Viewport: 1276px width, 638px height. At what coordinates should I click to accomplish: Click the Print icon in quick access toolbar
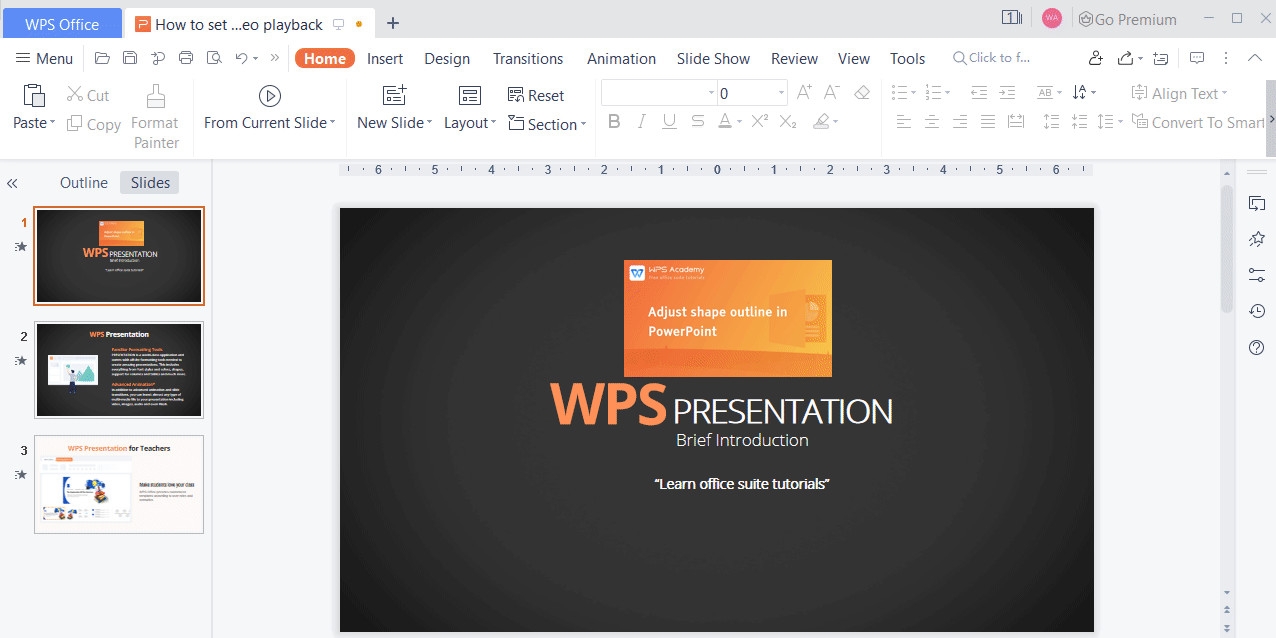185,58
